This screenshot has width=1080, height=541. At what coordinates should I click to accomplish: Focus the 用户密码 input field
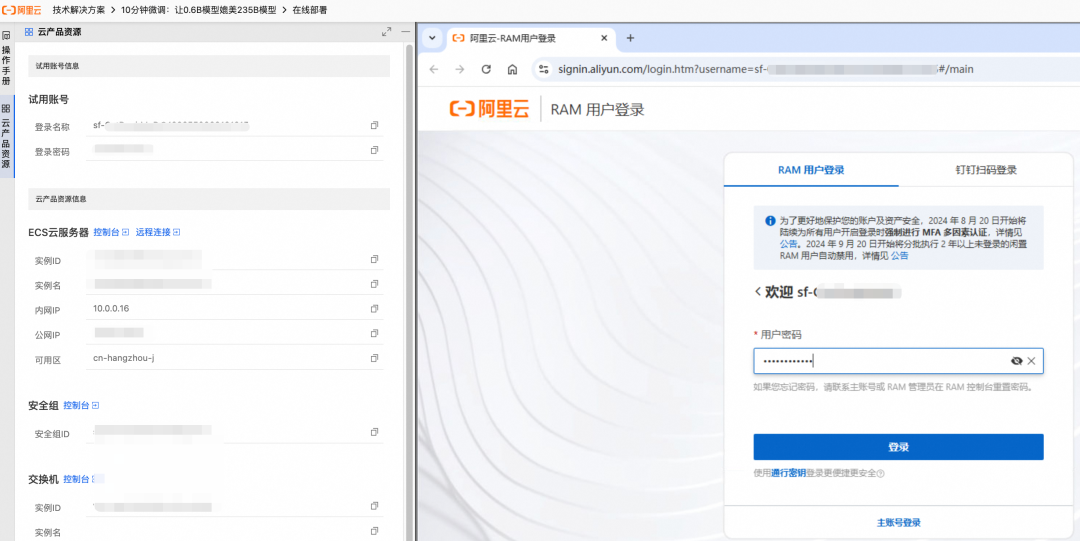pos(880,361)
